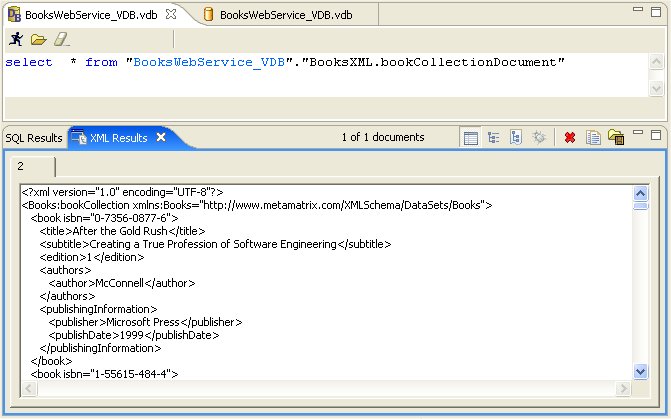The width and height of the screenshot is (671, 419).
Task: Click the 'from' keyword in the SQL editor
Action: [101, 62]
